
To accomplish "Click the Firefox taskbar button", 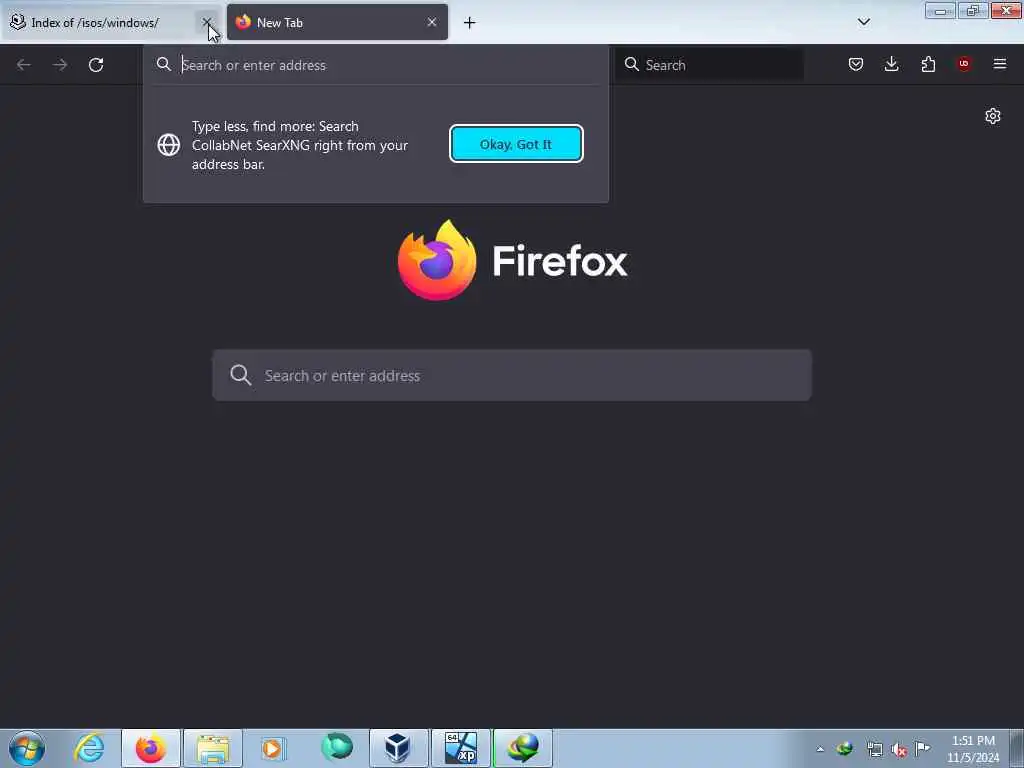I will (151, 748).
